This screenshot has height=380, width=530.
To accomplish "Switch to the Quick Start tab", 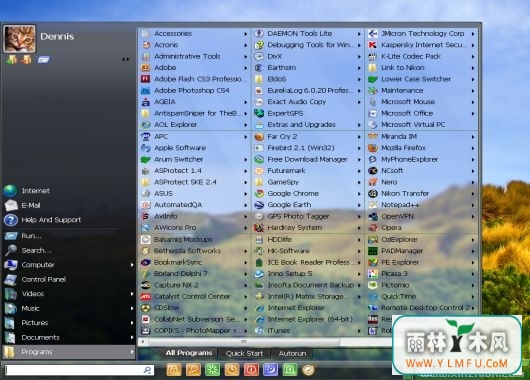I will pos(244,353).
